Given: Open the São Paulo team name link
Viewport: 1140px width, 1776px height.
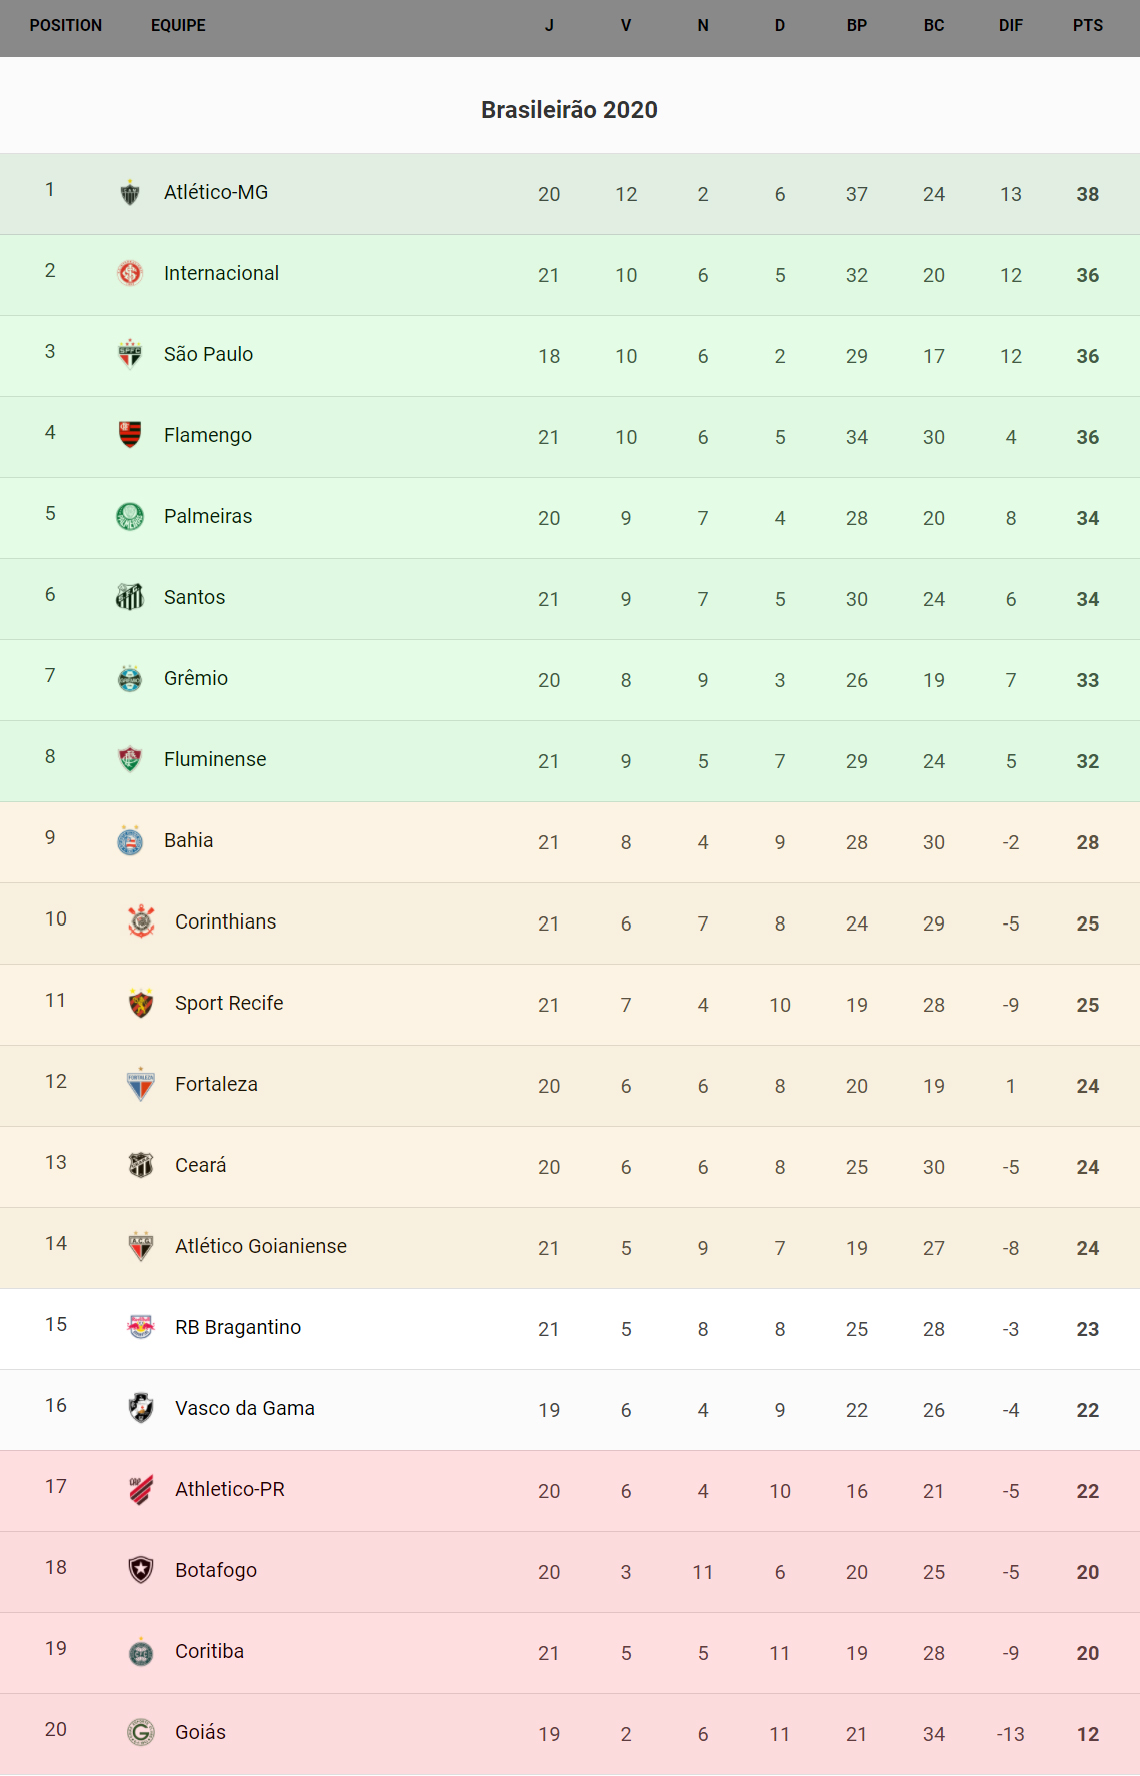Looking at the screenshot, I should tap(208, 354).
